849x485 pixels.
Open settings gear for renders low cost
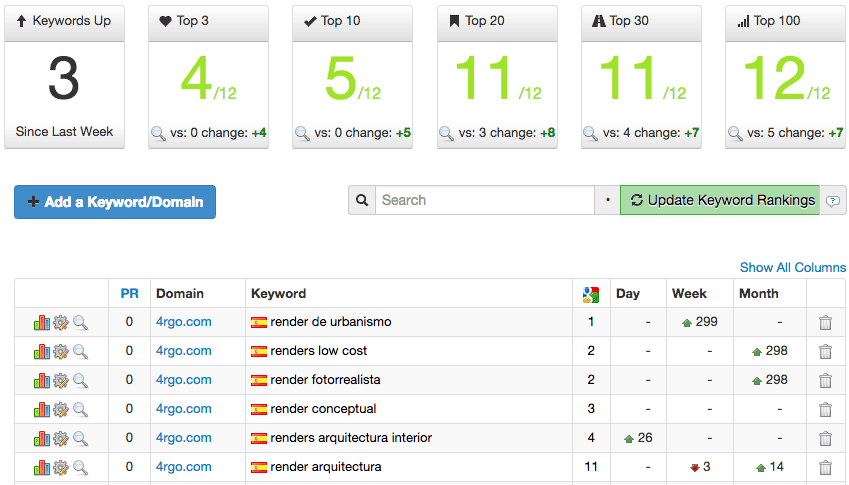point(61,352)
